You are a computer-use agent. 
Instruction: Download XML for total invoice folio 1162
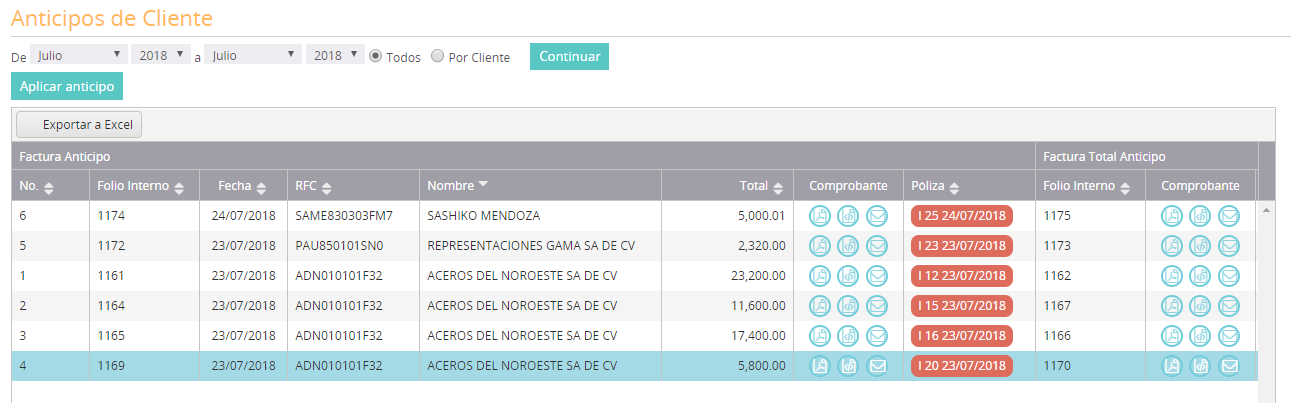[x=1200, y=275]
